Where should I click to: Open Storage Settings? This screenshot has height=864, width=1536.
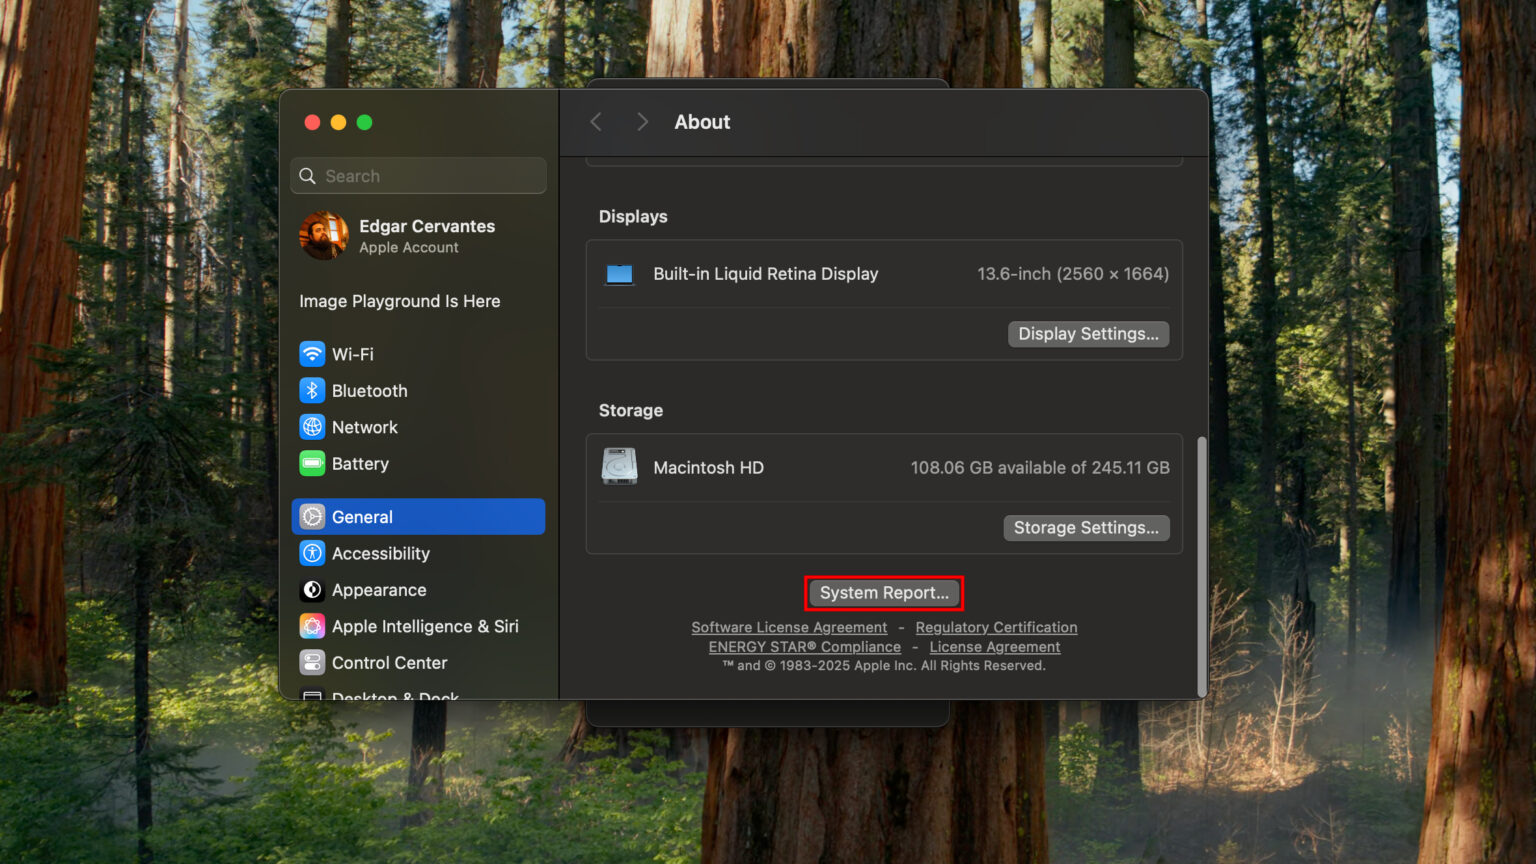(x=1086, y=527)
